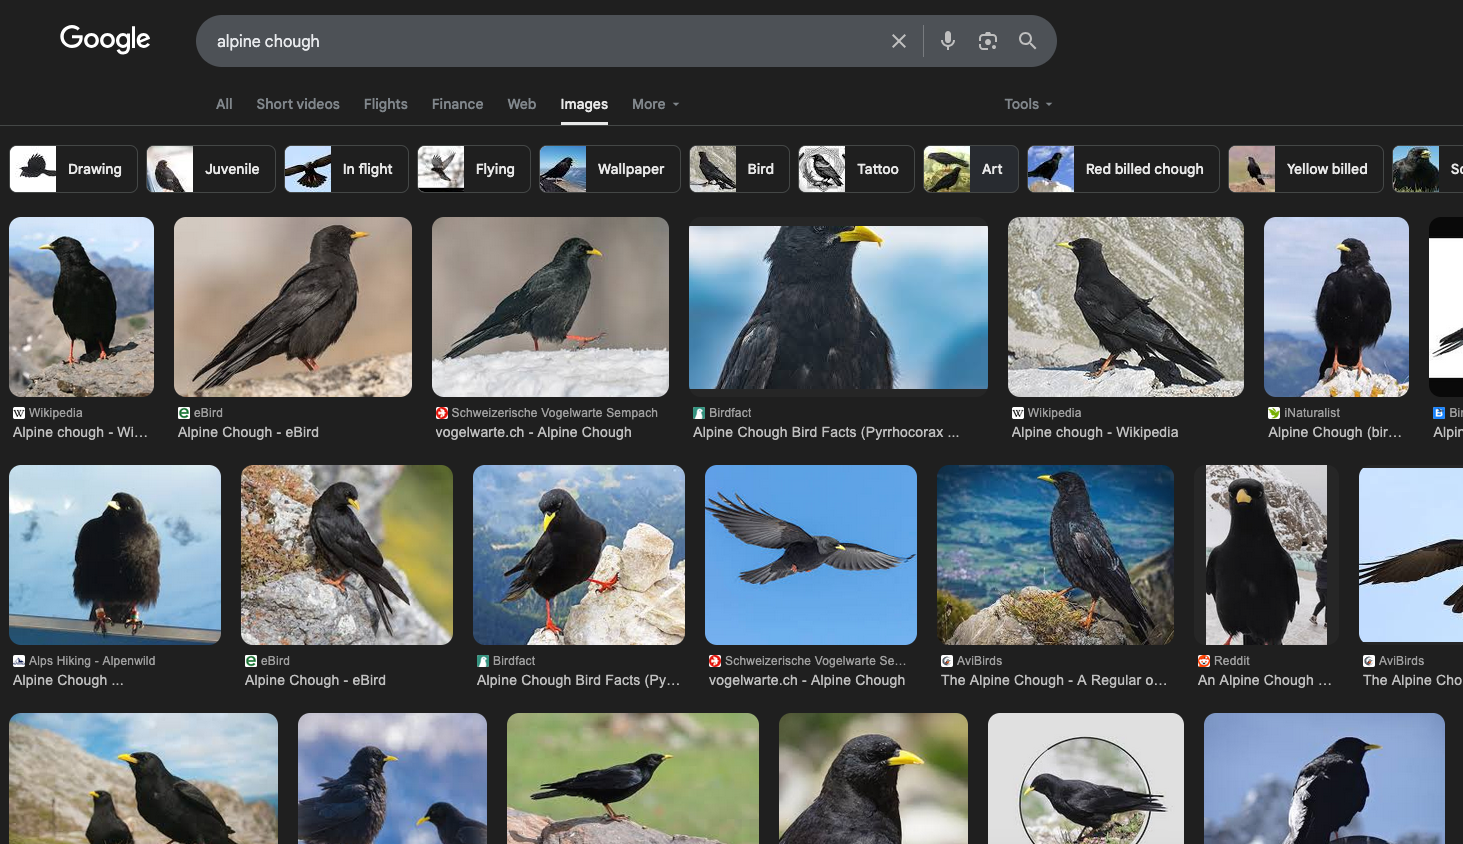Screen dimensions: 1463x844
Task: Click the Schweizerische Vogelwarte Sempach source label
Action: [554, 413]
